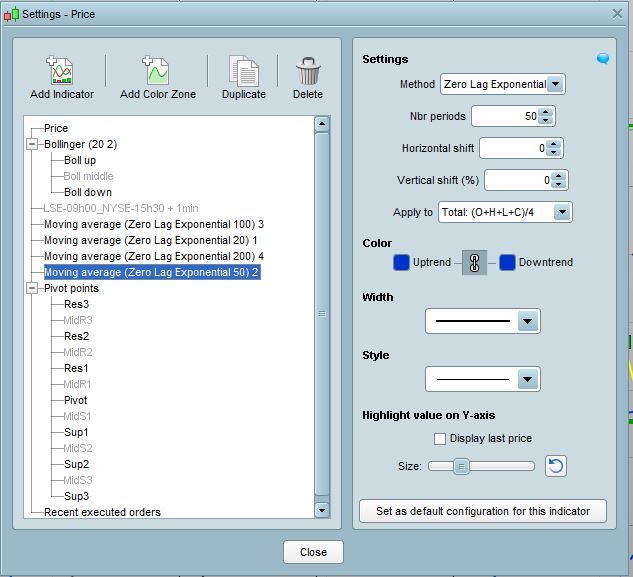Collapse the Bollinger (20 2) tree node
The width and height of the screenshot is (633, 577).
click(x=32, y=144)
